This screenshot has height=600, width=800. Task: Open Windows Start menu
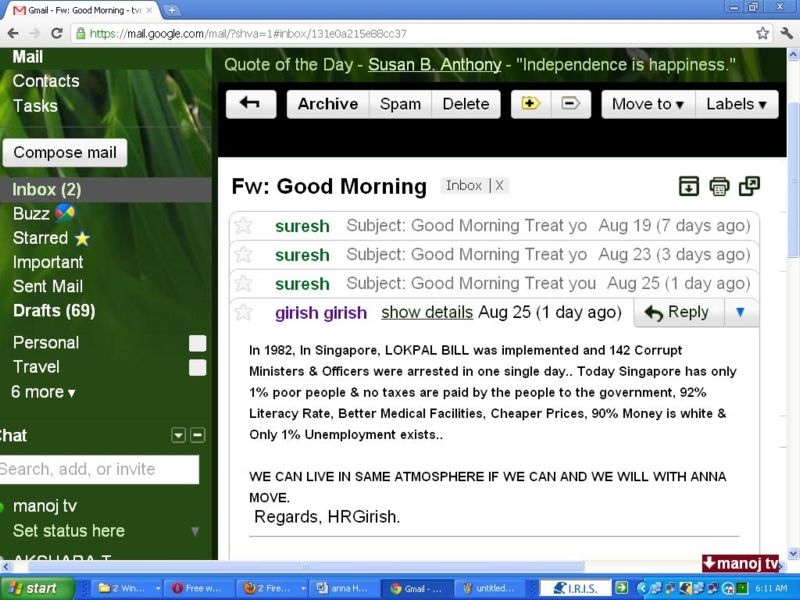pos(36,588)
